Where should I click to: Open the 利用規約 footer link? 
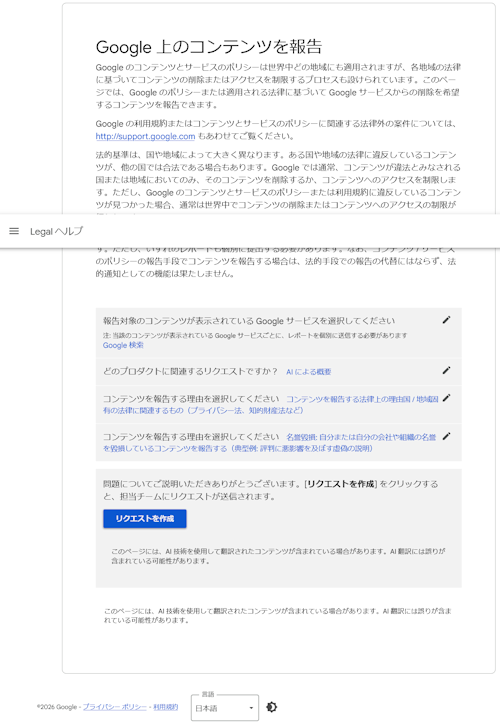[x=165, y=707]
